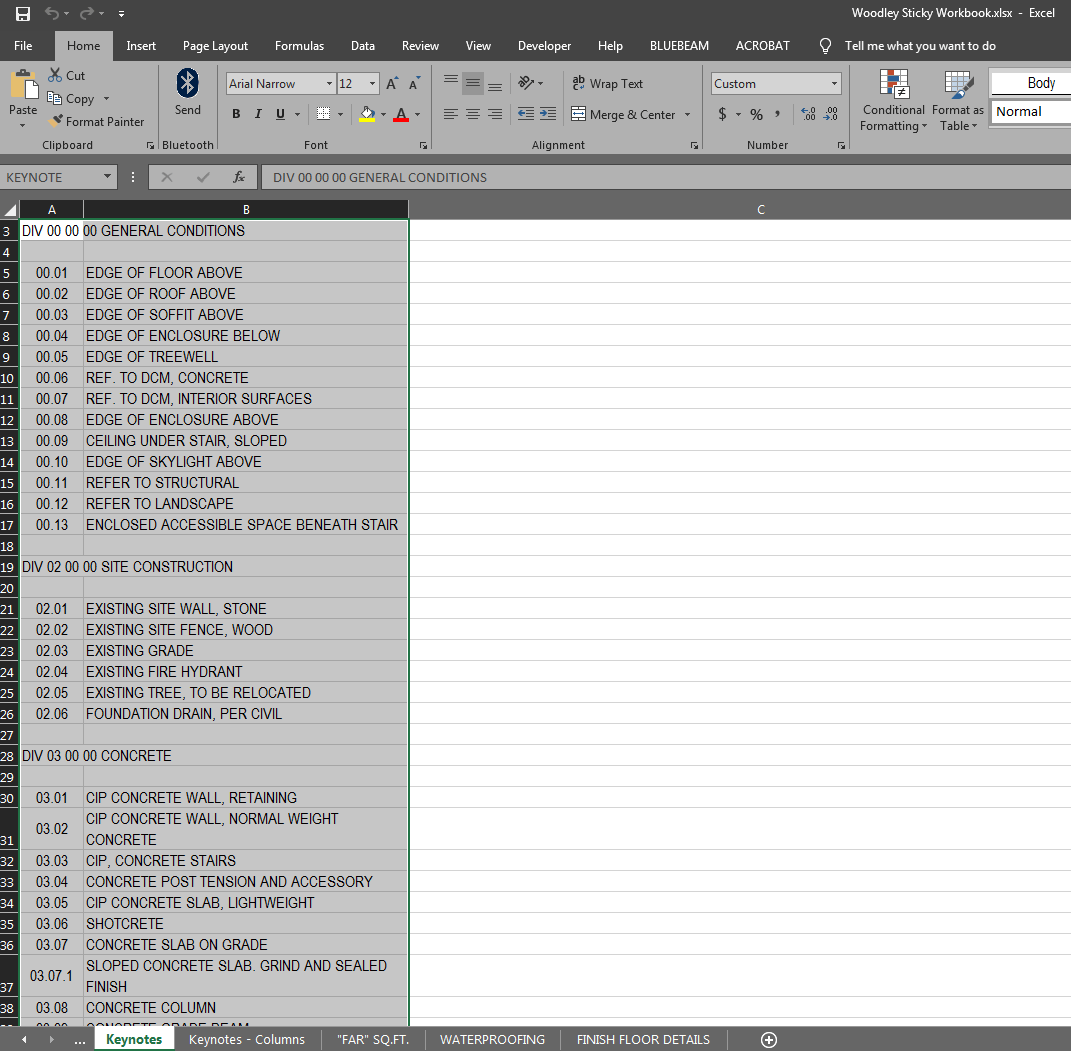Increase indent
This screenshot has height=1051, width=1071.
(x=548, y=114)
